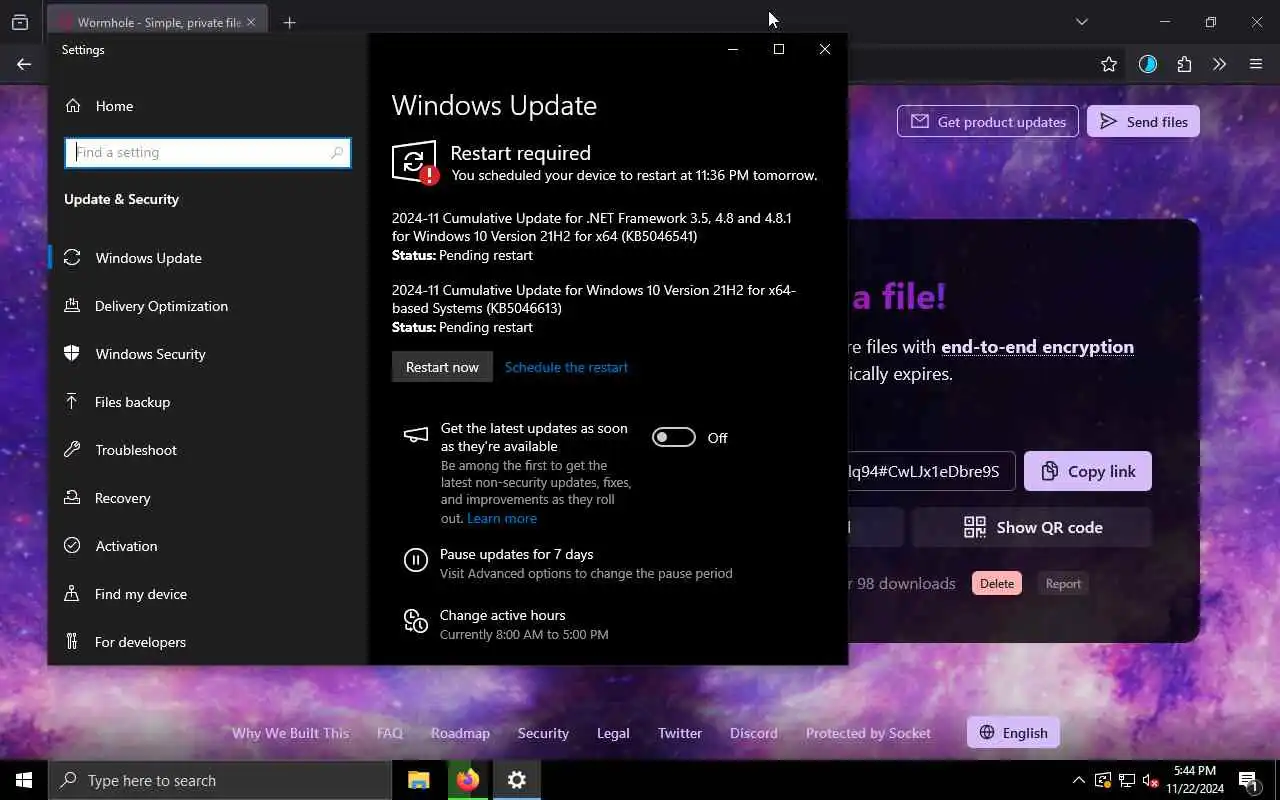
Task: Open Delivery Optimization settings
Action: coord(161,306)
